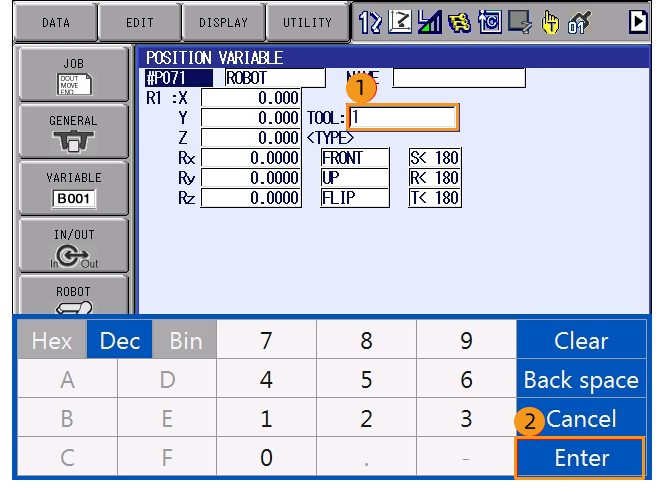This screenshot has height=492, width=664.
Task: Open the JOB main menu
Action: coord(73,75)
